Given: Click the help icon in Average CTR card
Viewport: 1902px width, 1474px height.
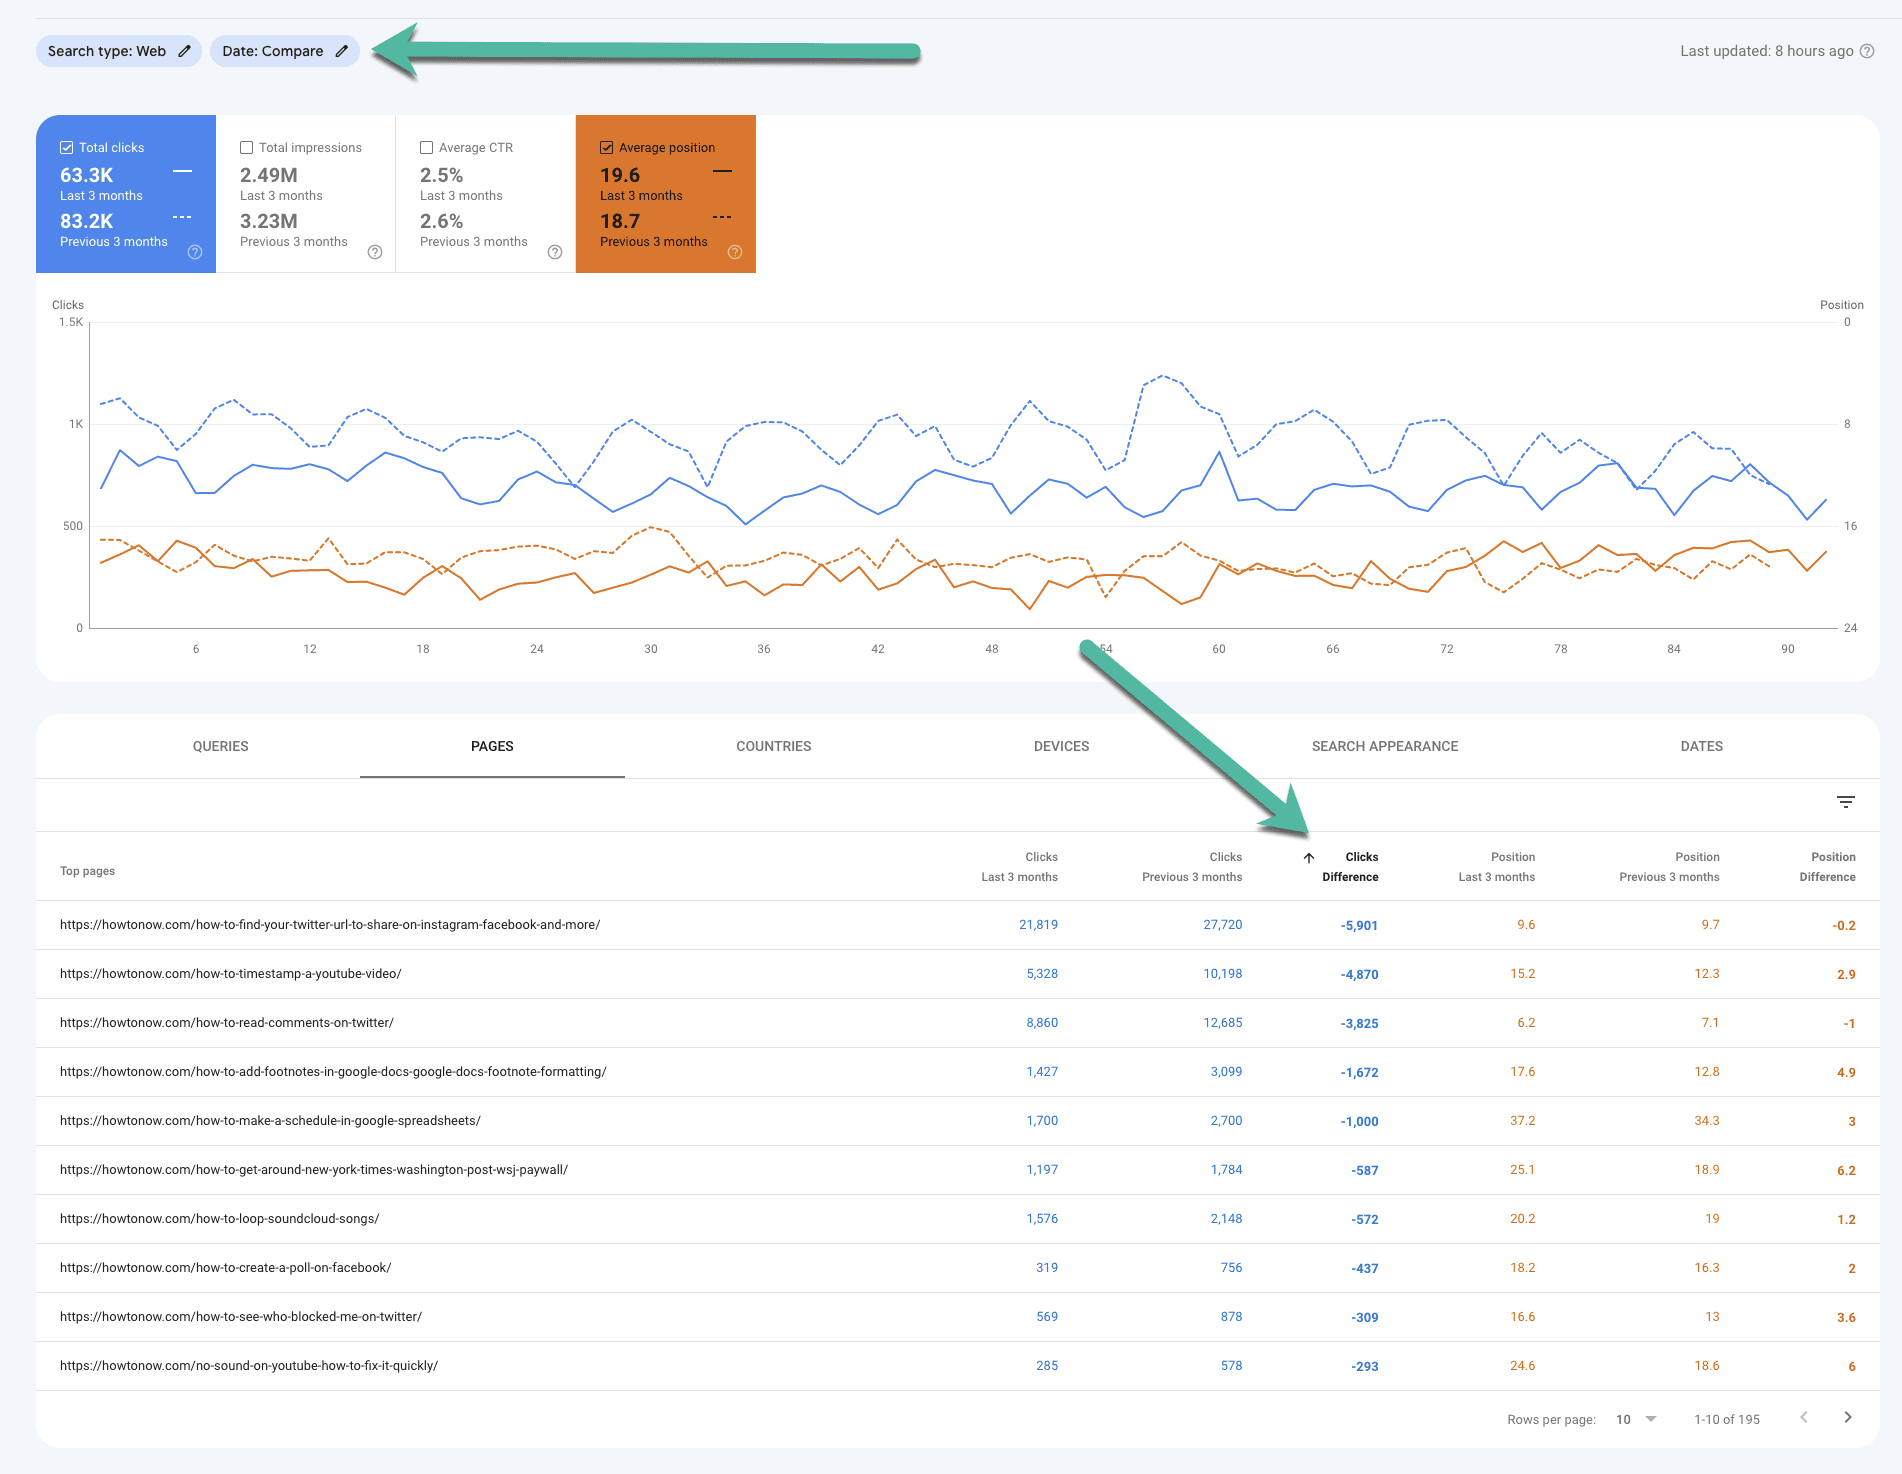Looking at the screenshot, I should pyautogui.click(x=555, y=252).
